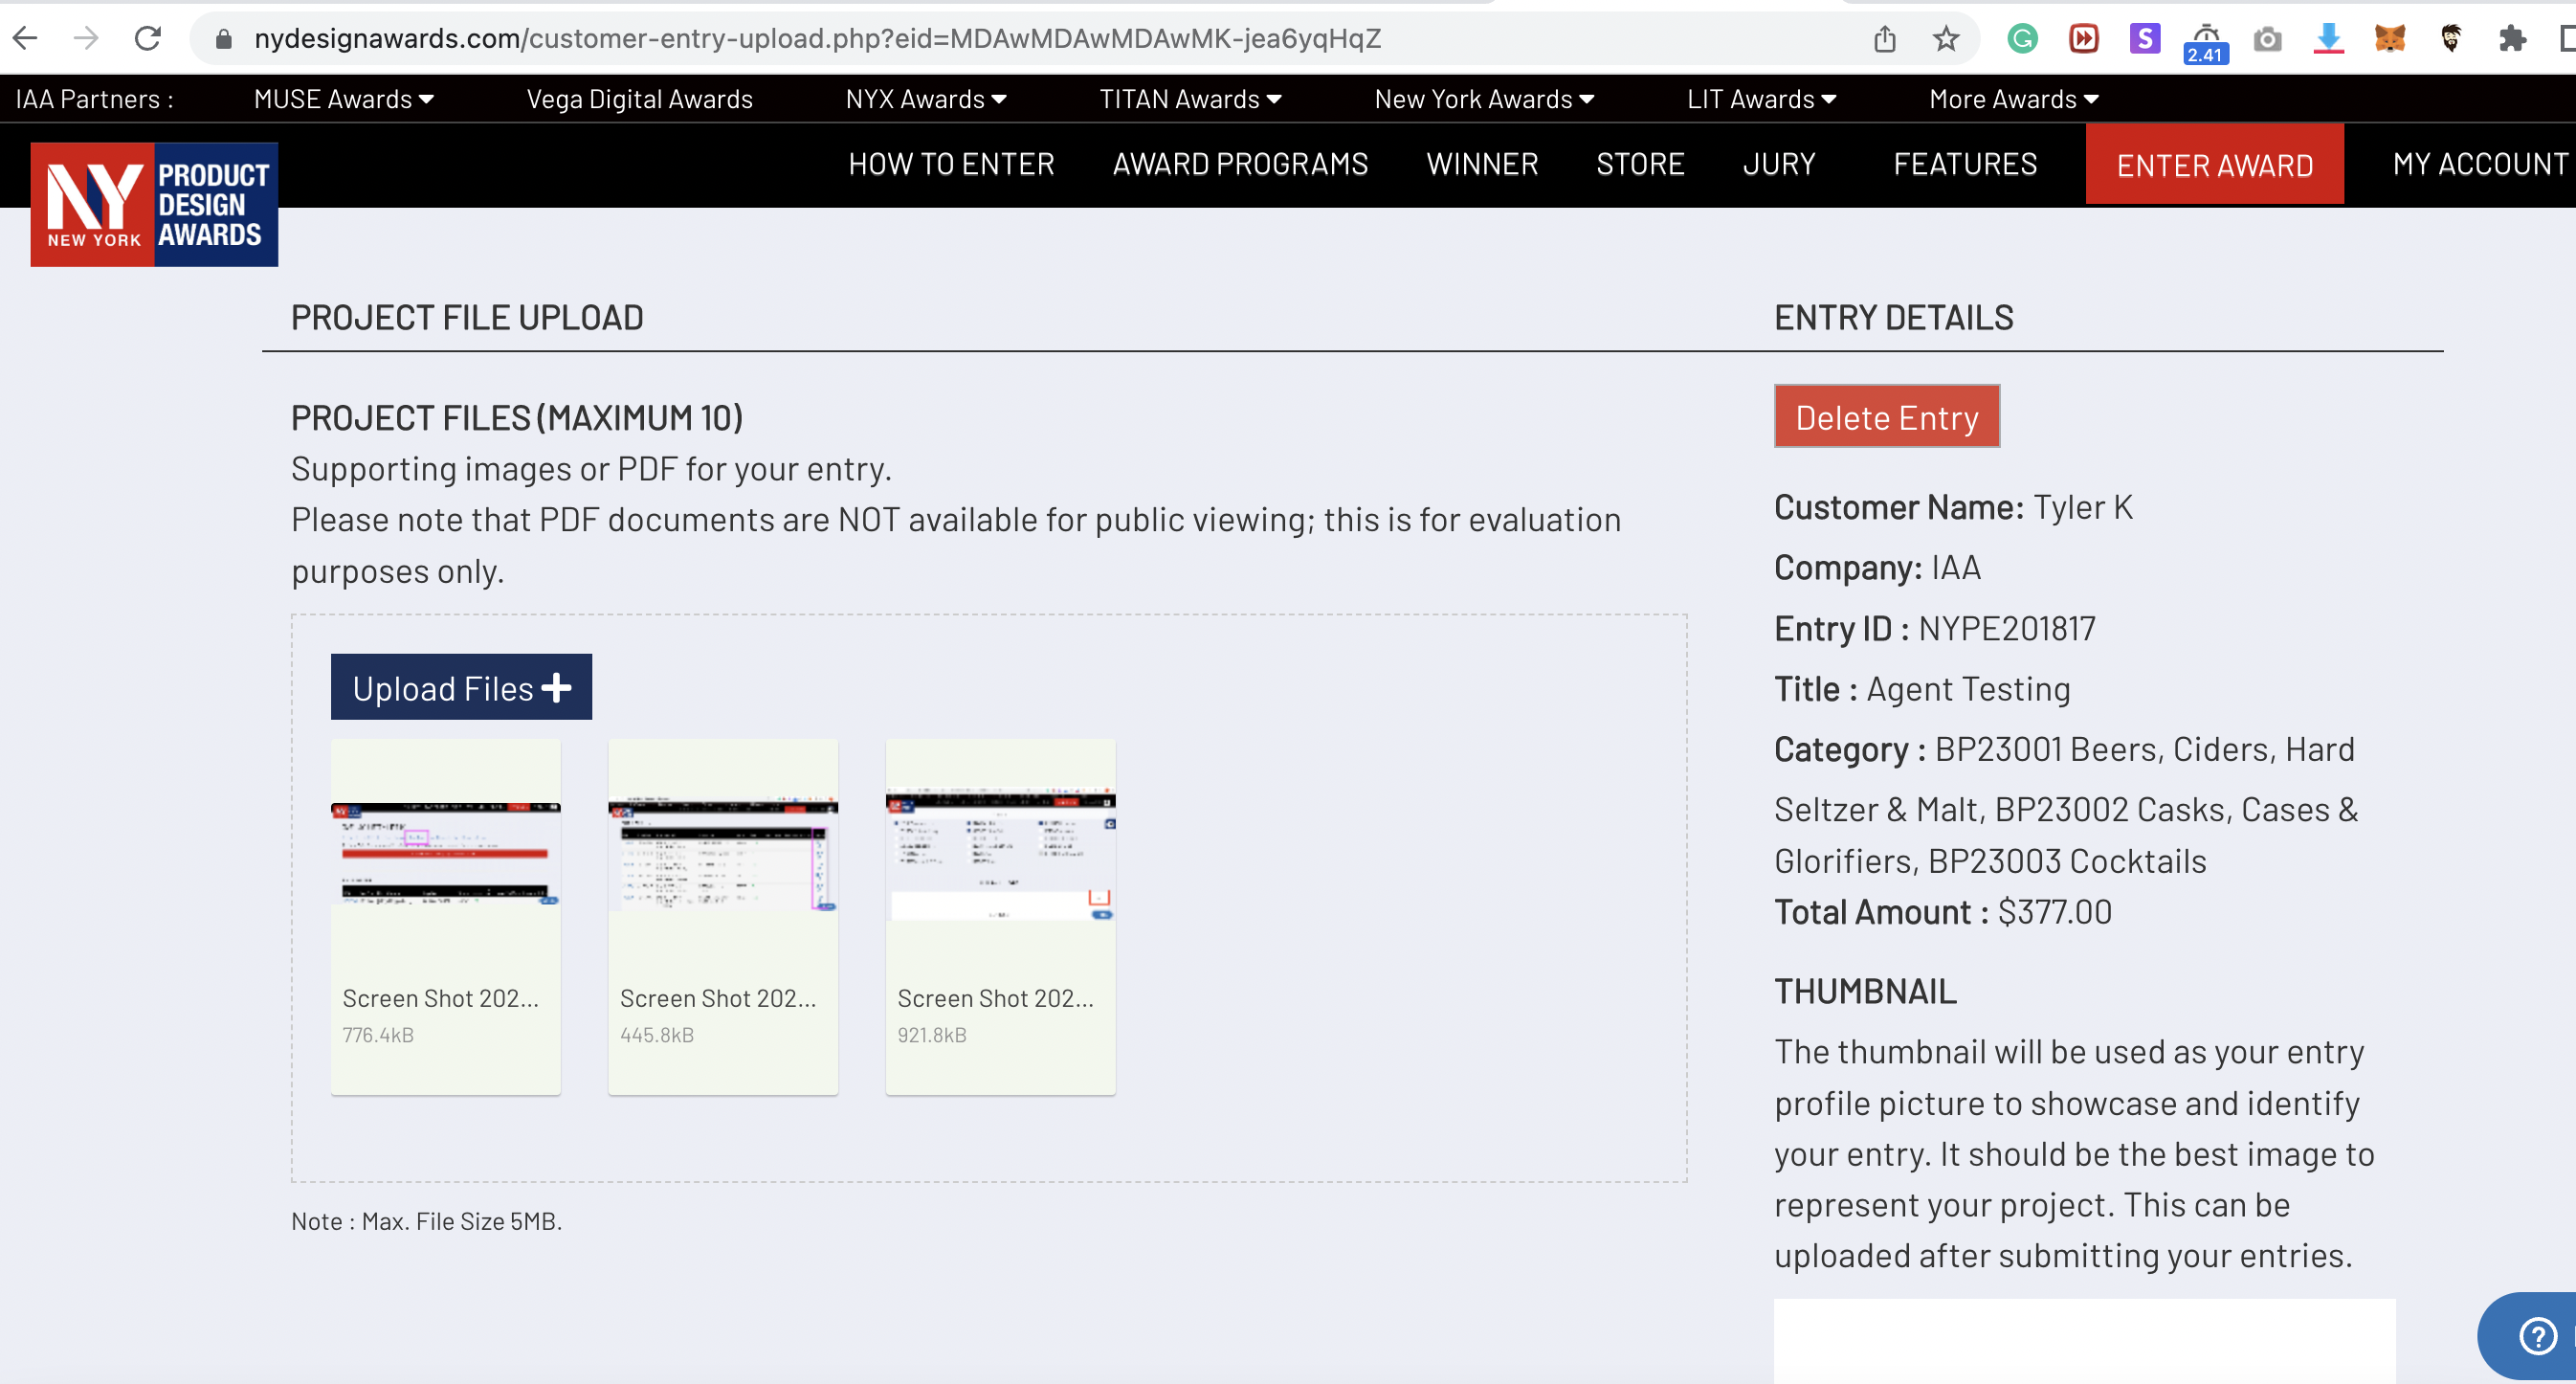This screenshot has height=1384, width=2576.
Task: Expand the More Awards dropdown
Action: (x=2013, y=99)
